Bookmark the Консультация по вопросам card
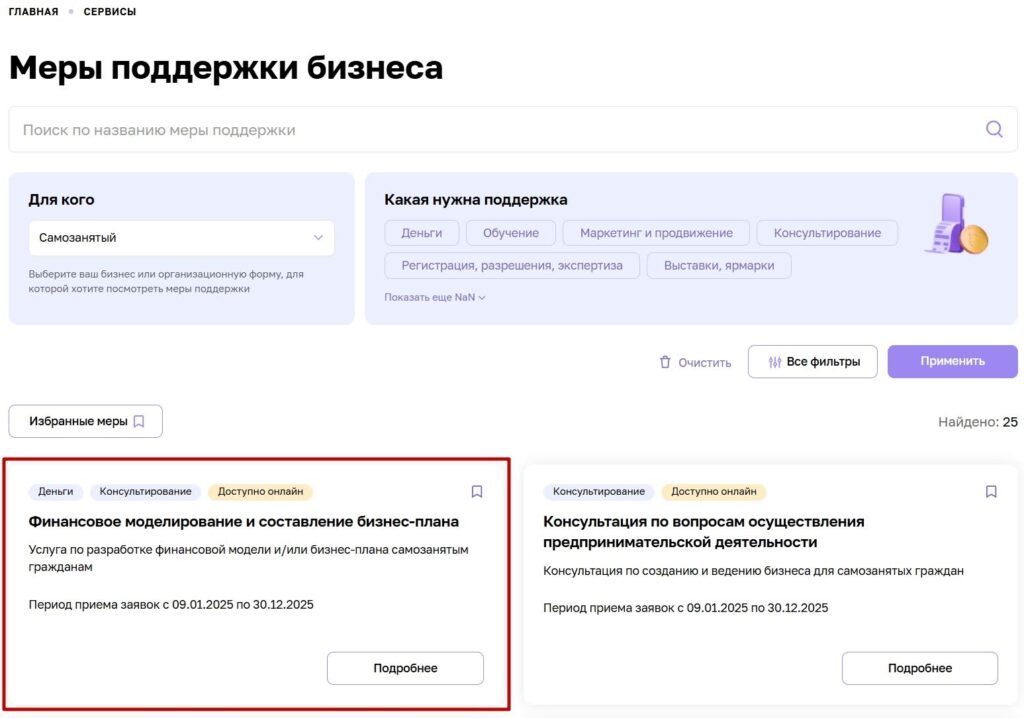This screenshot has height=718, width=1024. 991,491
